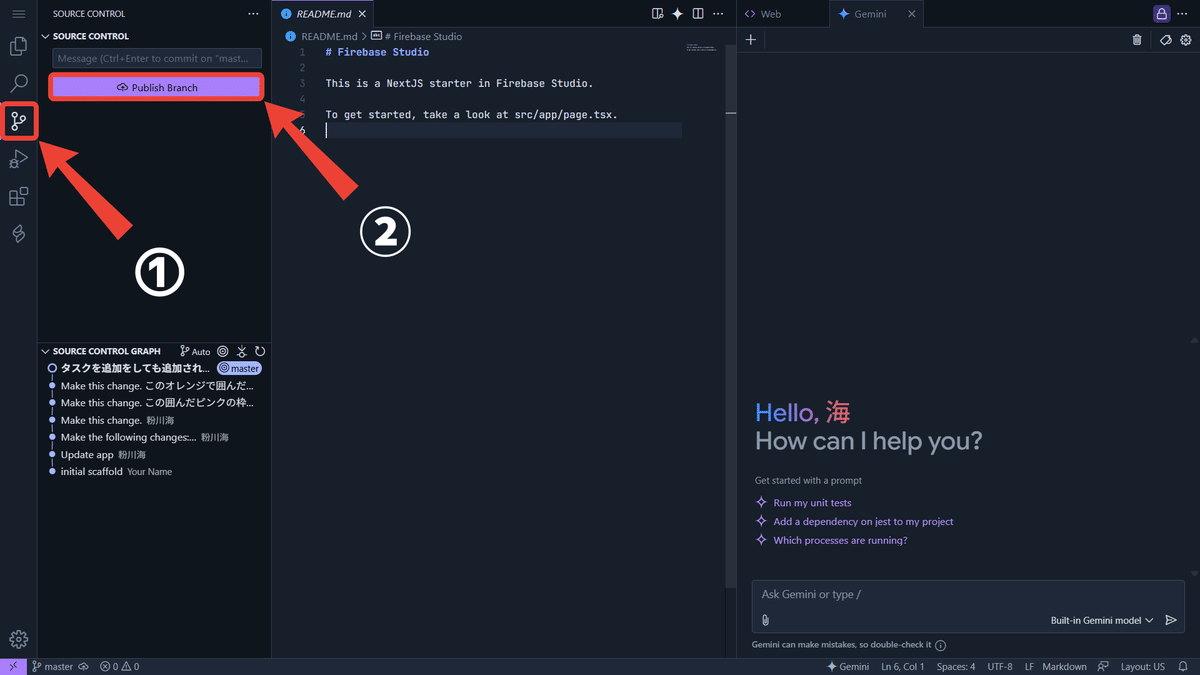Screen dimensions: 1200x675
Task: Open the preview to the side icon
Action: pyautogui.click(x=657, y=14)
